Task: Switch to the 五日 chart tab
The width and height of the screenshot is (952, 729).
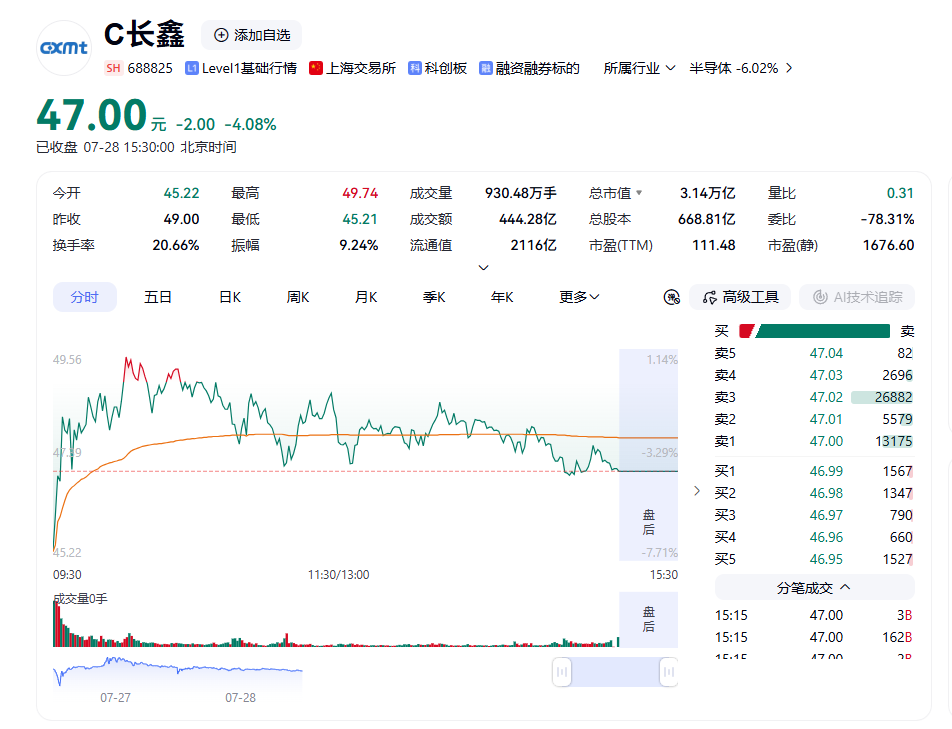Action: pos(157,297)
